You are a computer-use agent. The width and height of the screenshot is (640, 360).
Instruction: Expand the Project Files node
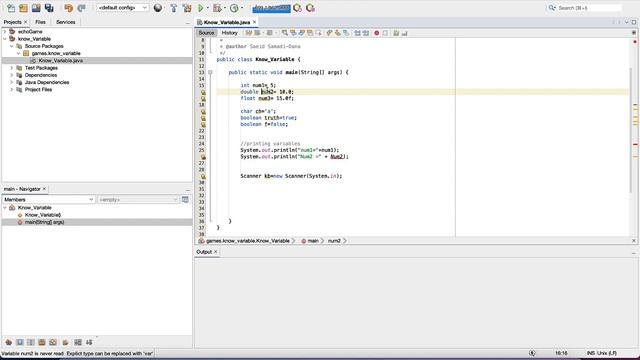tap(12, 89)
